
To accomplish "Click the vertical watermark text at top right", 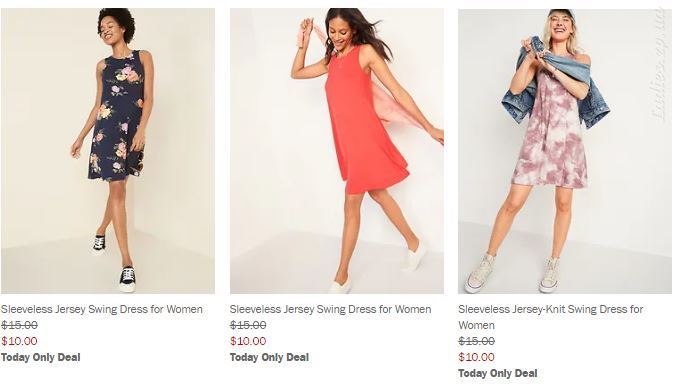I will tap(661, 64).
